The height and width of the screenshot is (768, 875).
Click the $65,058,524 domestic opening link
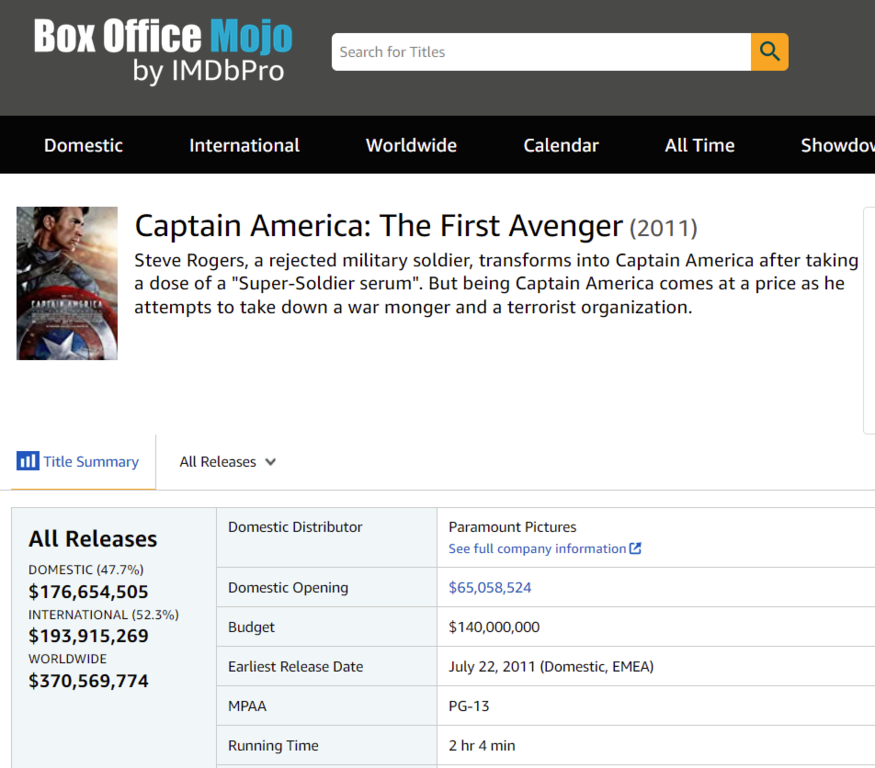coord(490,588)
